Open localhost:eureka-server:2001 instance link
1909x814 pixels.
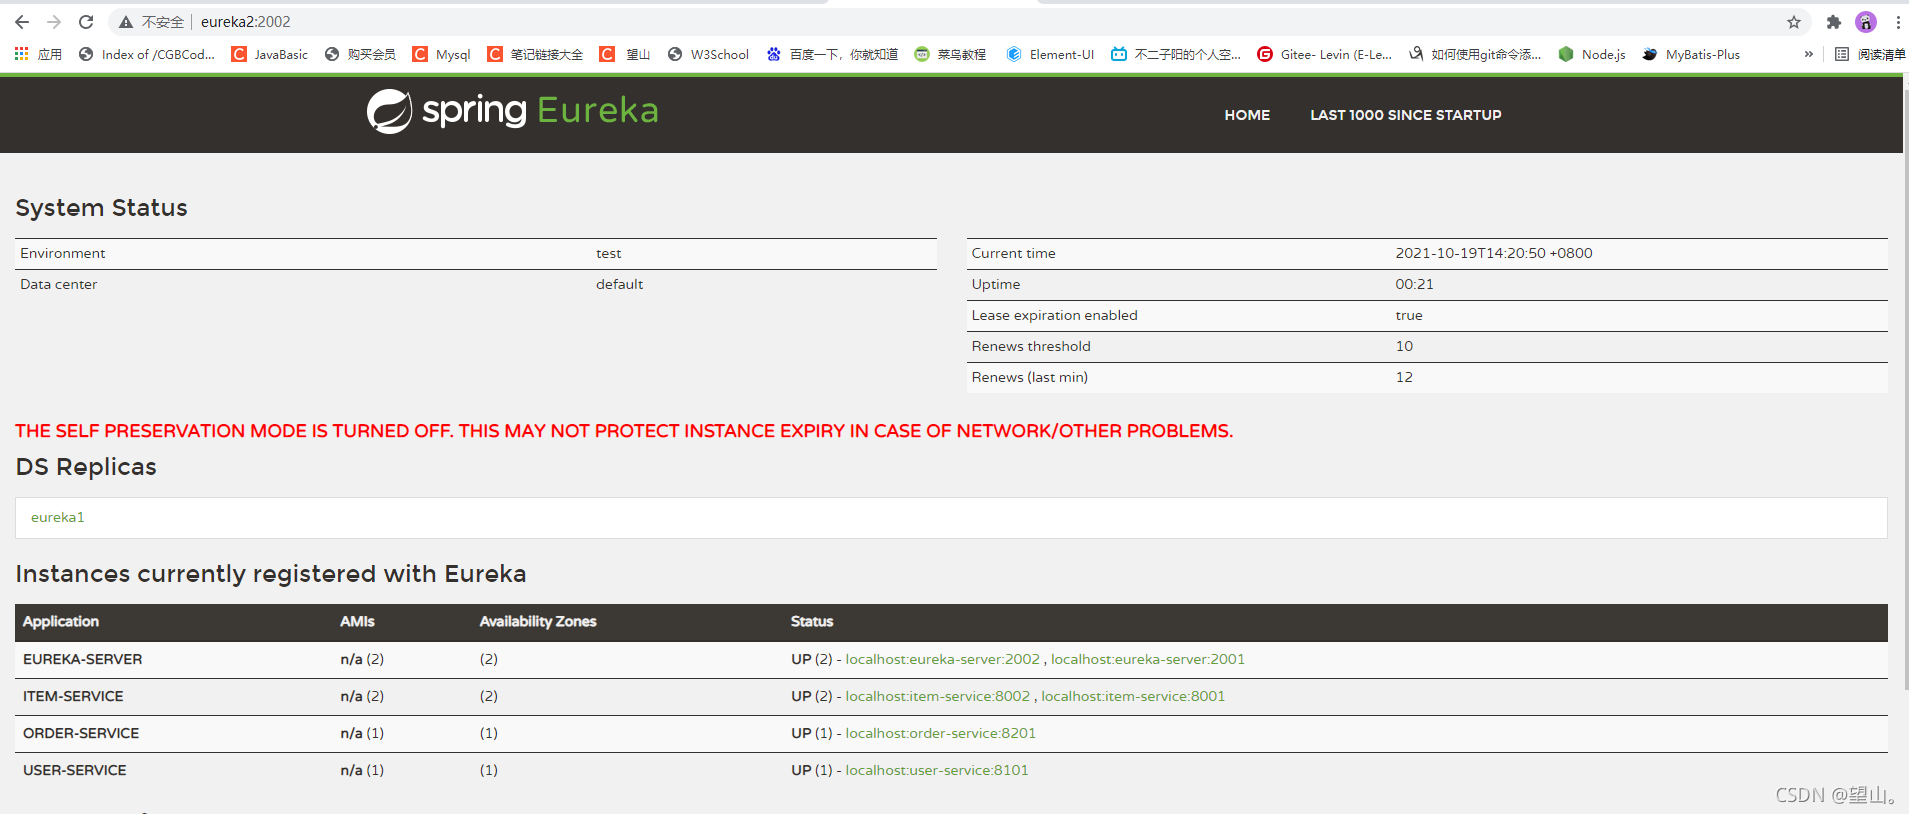(1148, 659)
